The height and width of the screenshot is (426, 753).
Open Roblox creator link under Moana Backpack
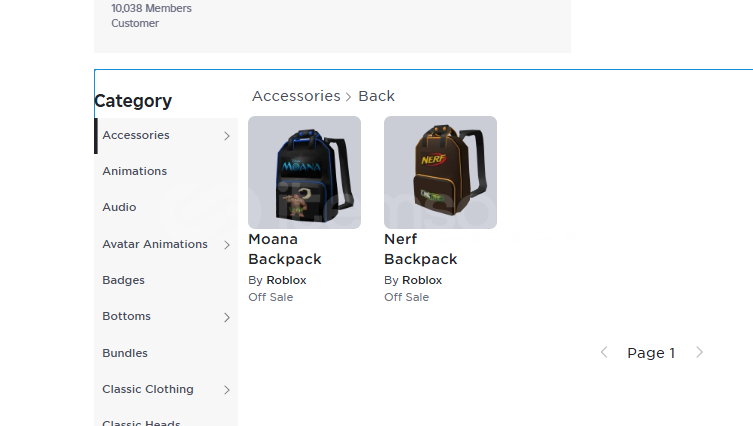point(286,280)
